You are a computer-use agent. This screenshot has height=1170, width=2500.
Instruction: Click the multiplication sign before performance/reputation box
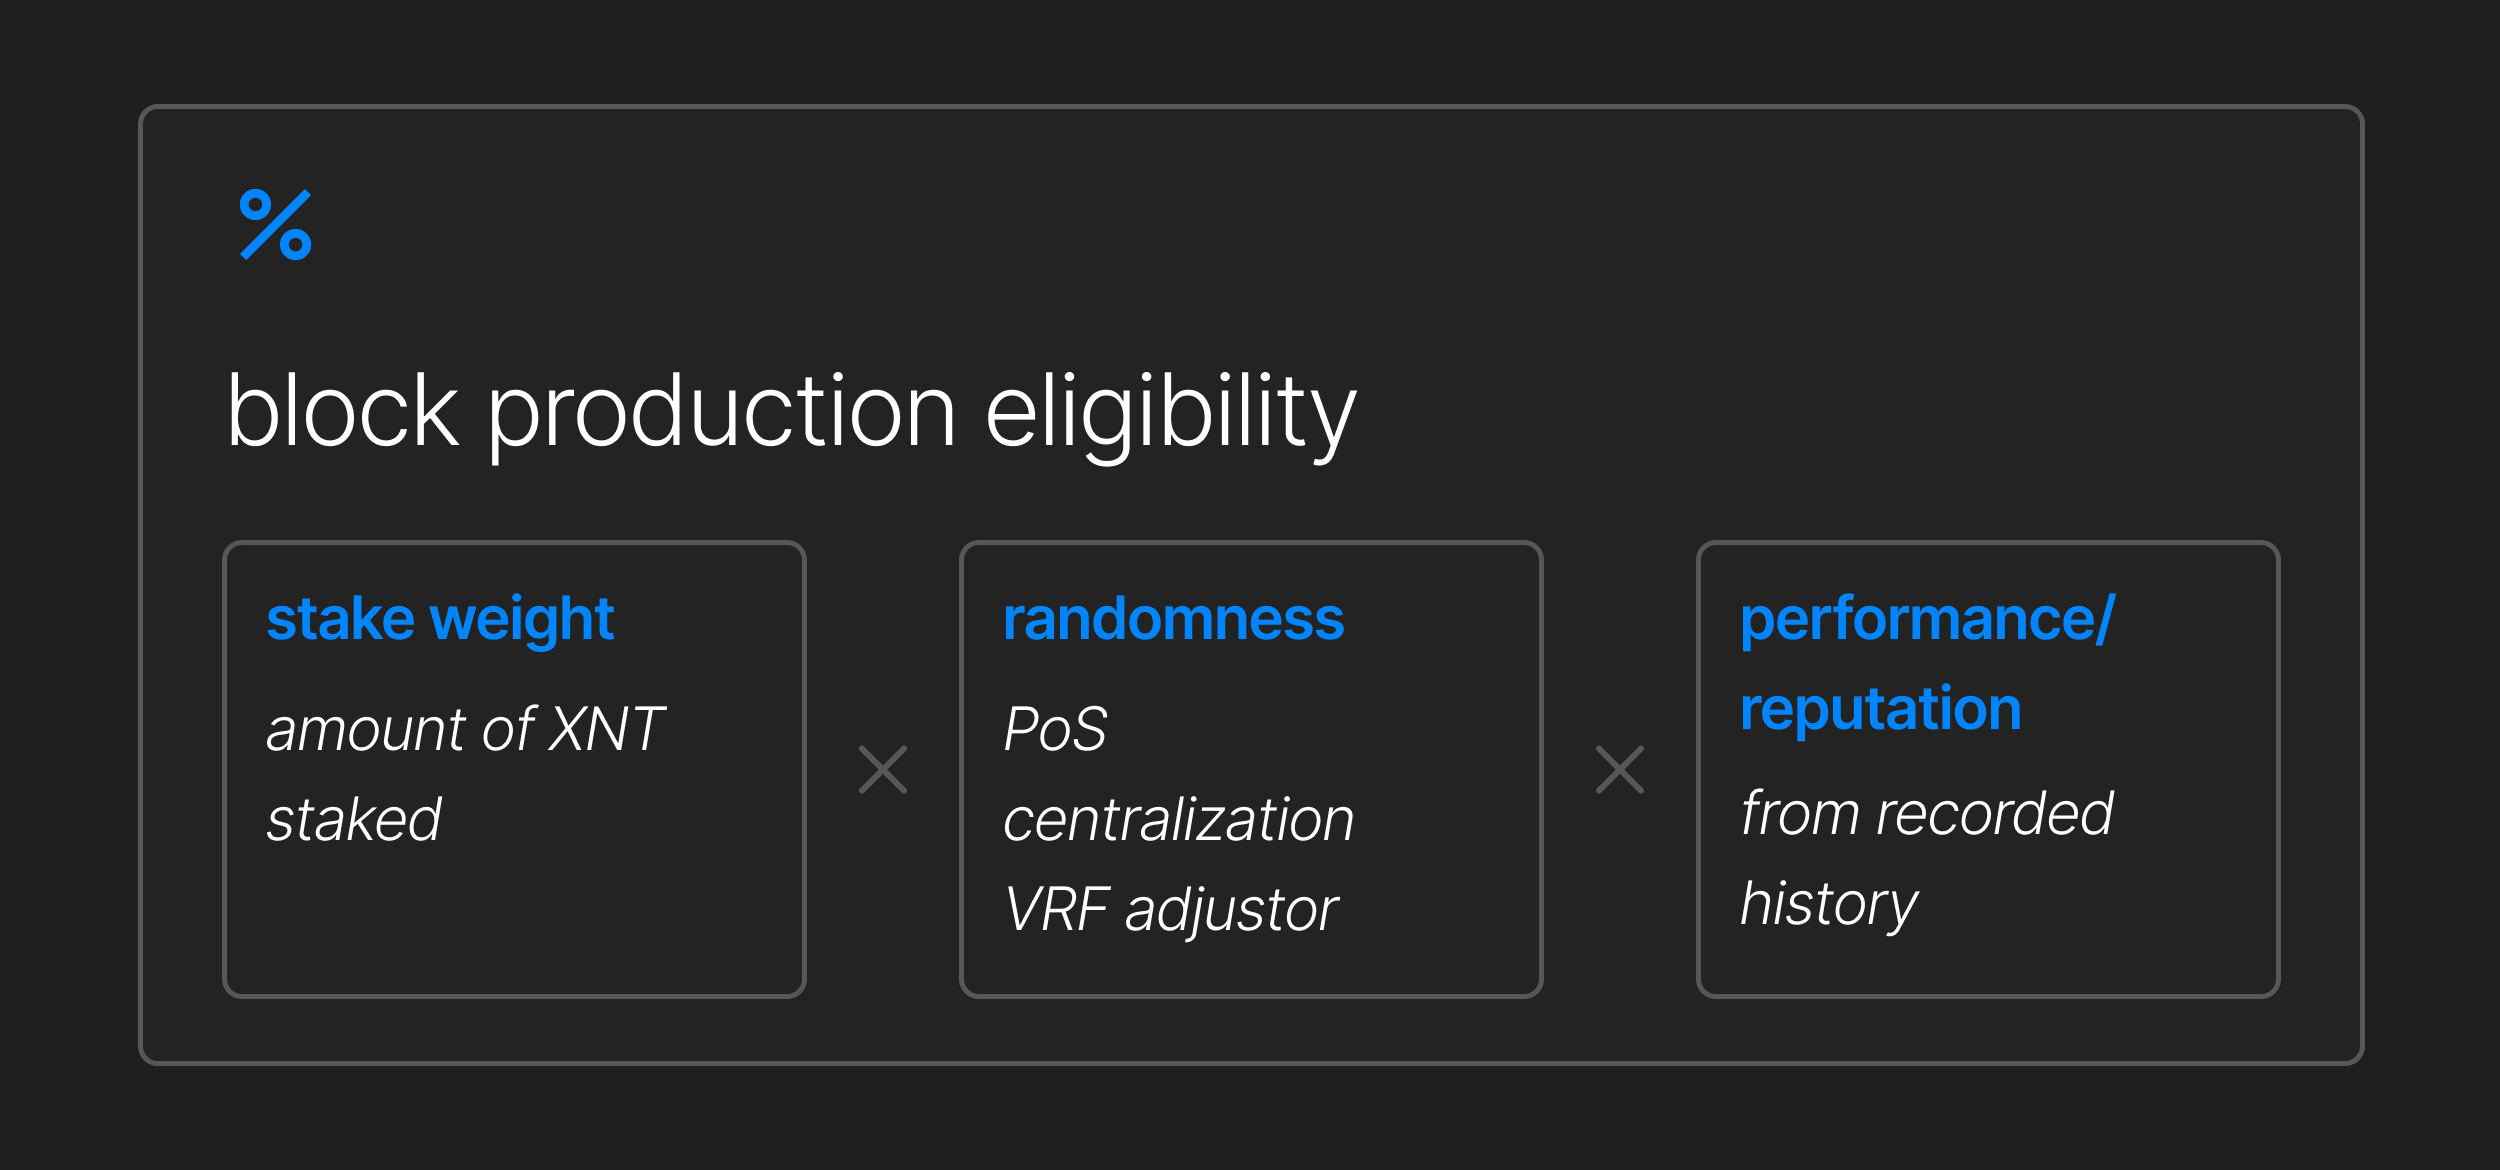tap(1620, 770)
